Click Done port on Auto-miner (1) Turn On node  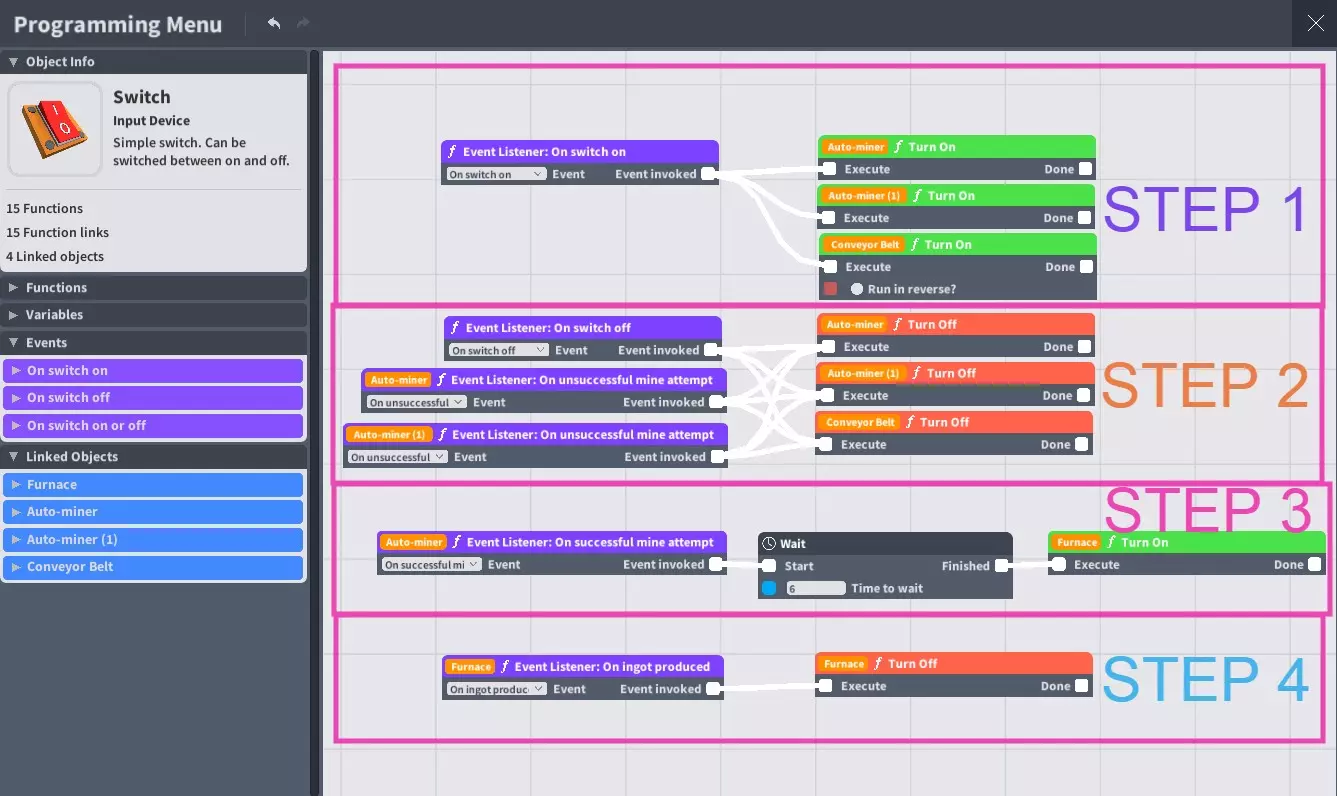tap(1084, 218)
